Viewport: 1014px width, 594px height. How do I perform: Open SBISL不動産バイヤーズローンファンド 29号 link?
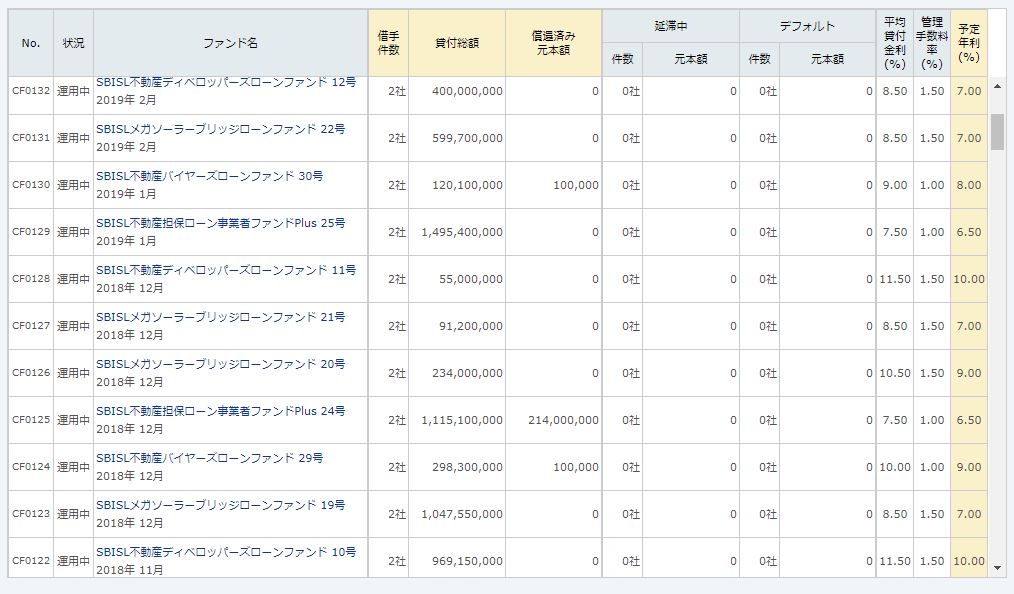[210, 458]
